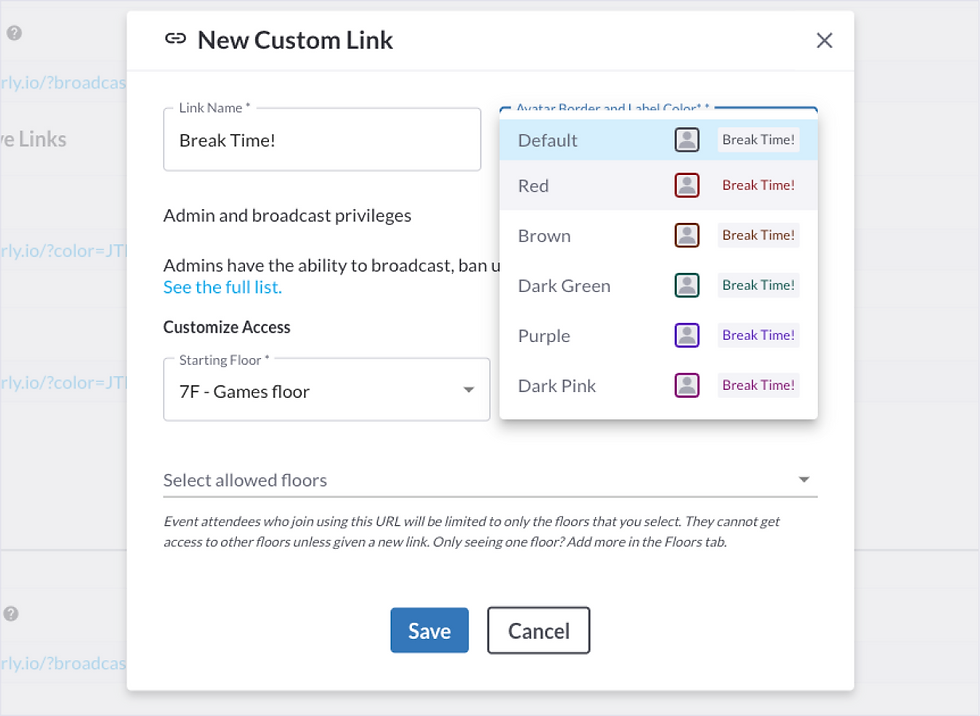This screenshot has height=716, width=980.
Task: Close the New Custom Link dialog
Action: [824, 41]
